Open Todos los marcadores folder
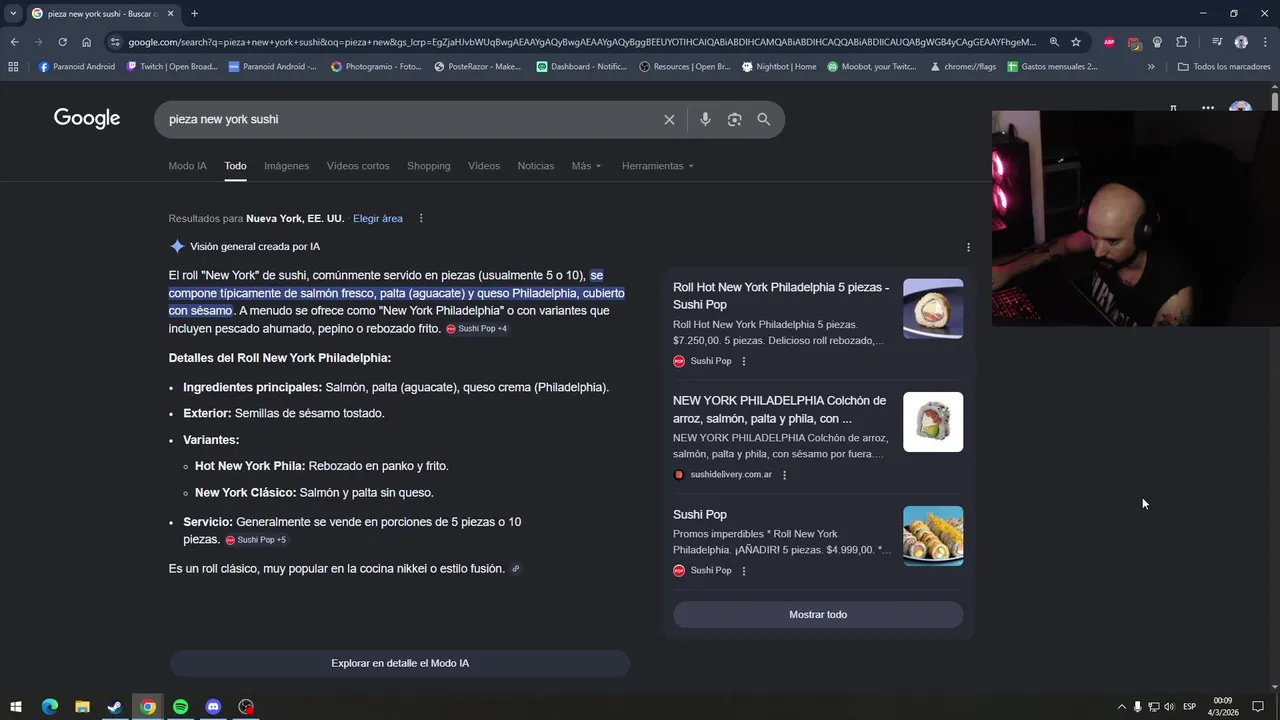The image size is (1280, 720). (1224, 67)
